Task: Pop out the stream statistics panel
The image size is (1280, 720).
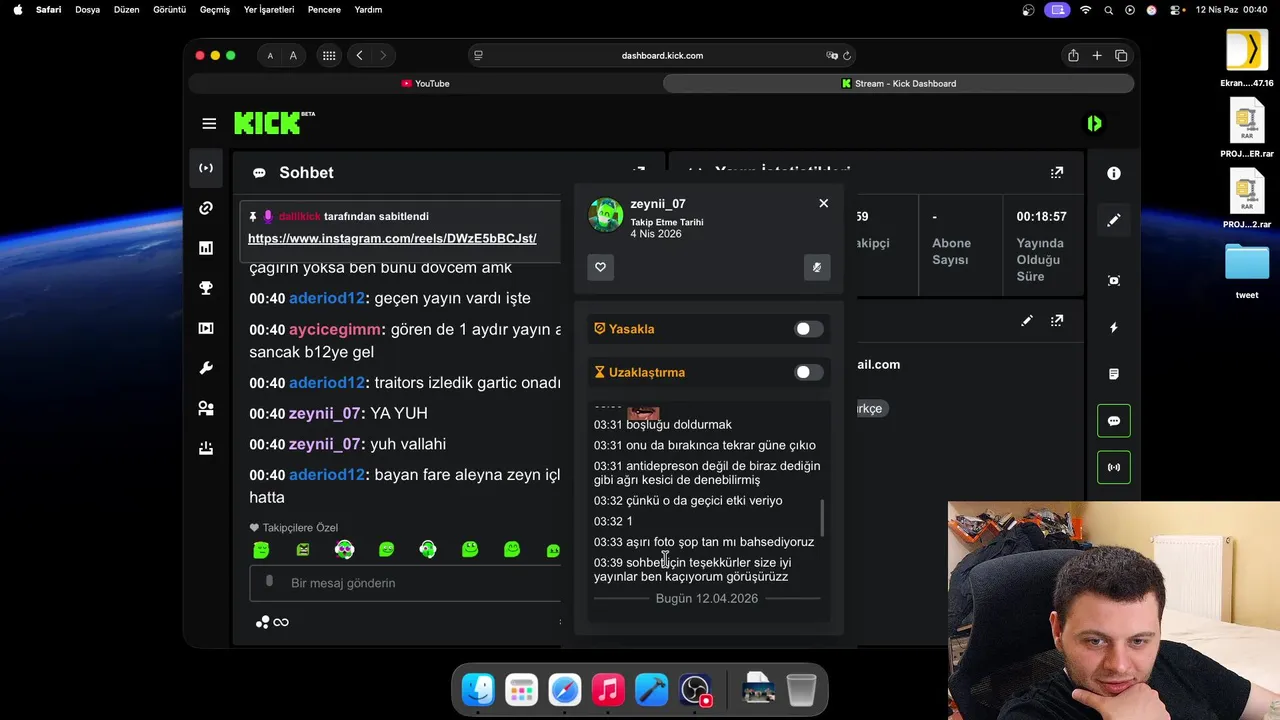Action: pos(1057,173)
